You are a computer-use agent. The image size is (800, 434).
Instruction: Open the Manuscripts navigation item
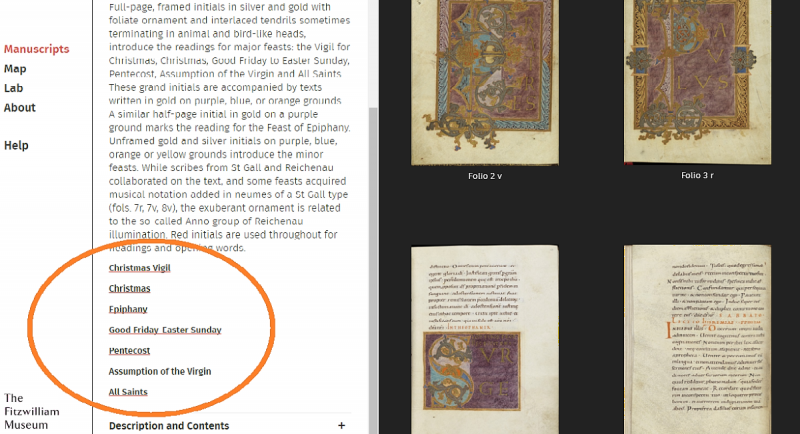37,49
